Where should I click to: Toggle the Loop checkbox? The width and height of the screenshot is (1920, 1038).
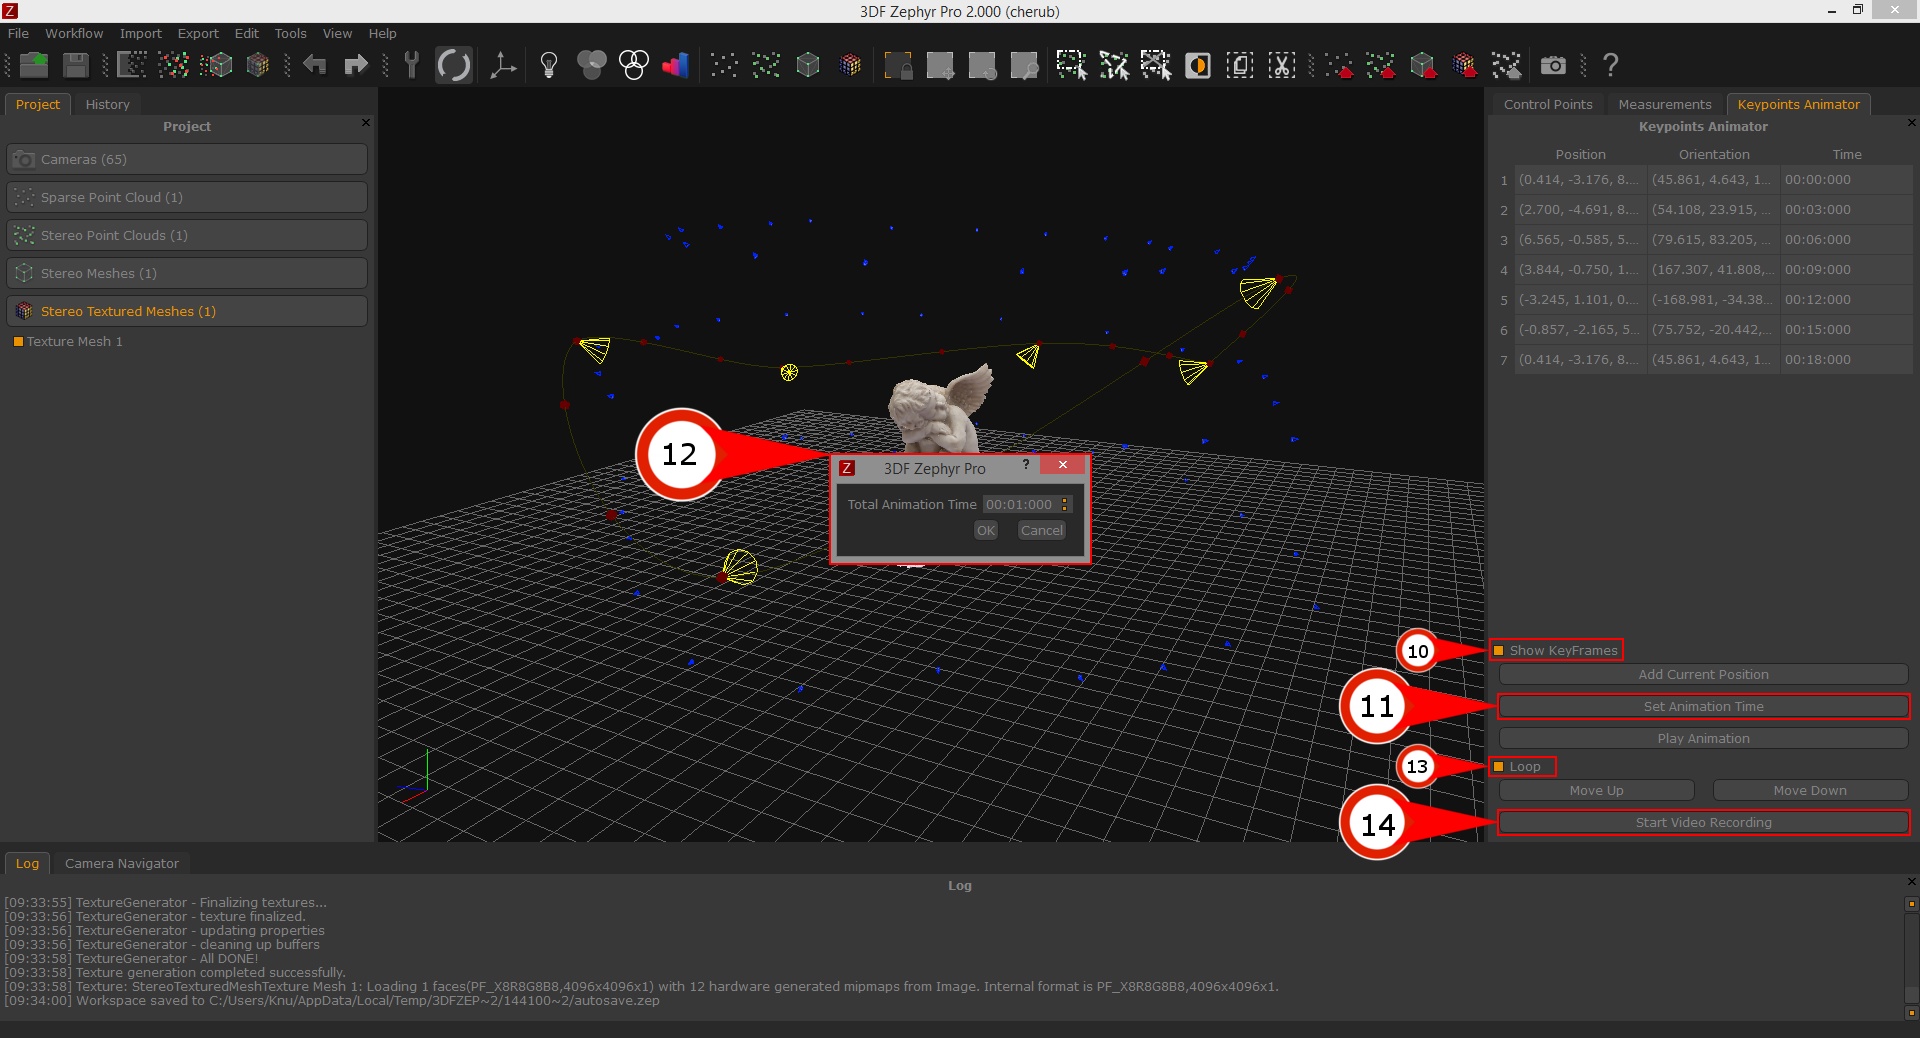1498,767
